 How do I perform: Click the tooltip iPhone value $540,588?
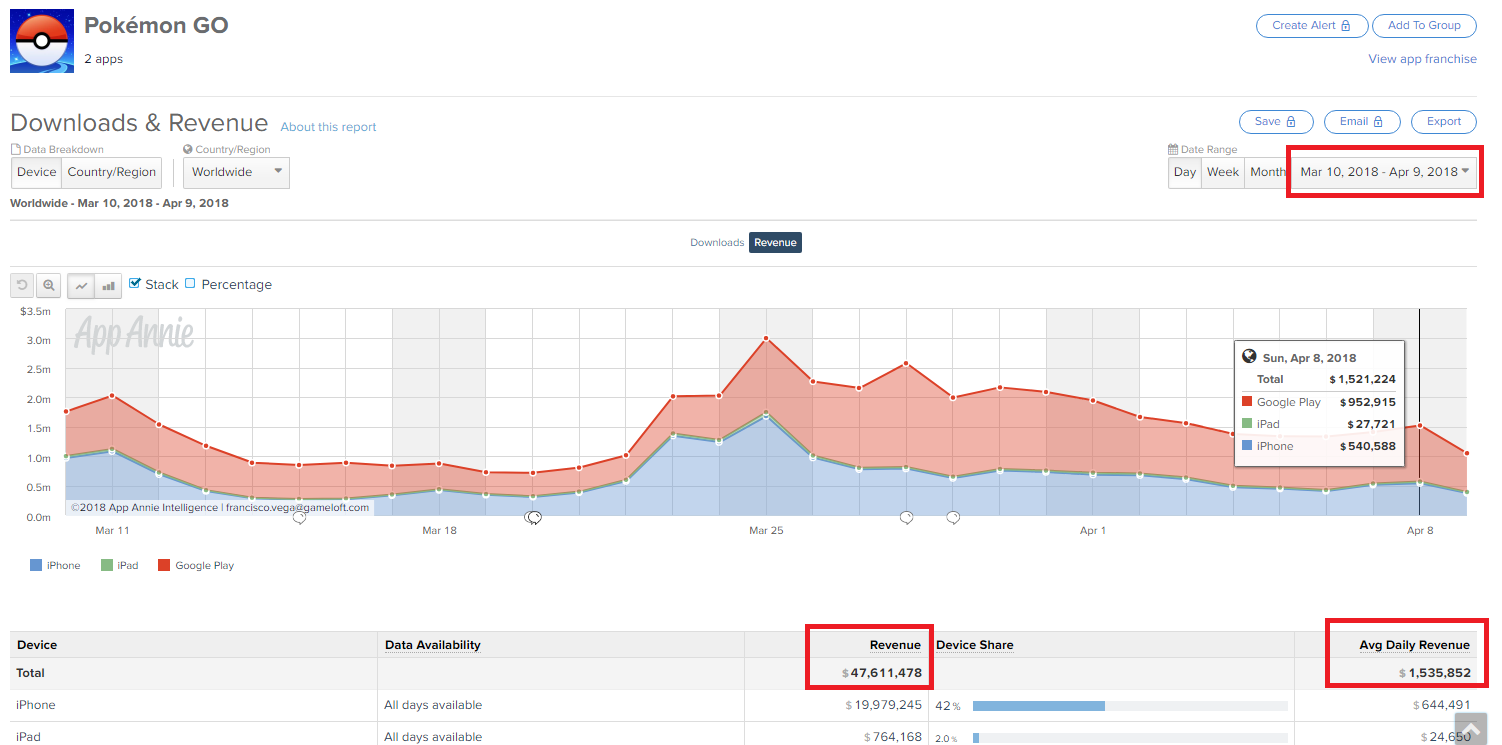point(1368,446)
